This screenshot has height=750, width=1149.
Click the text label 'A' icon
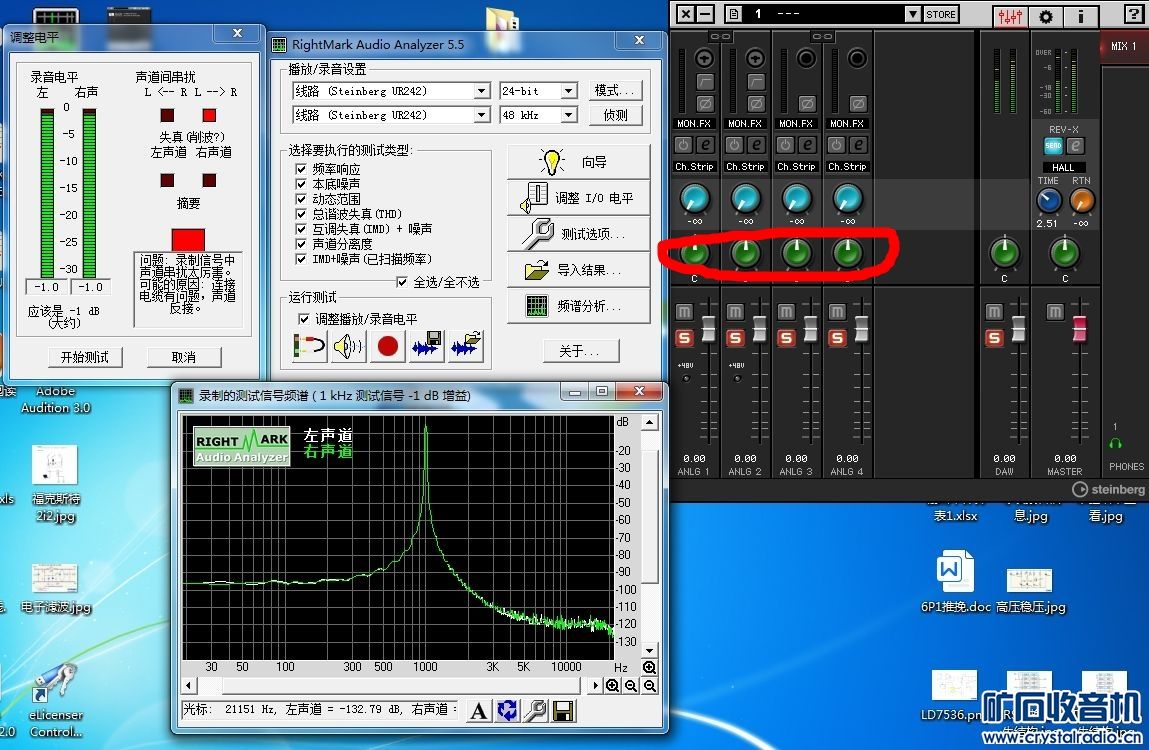[479, 711]
